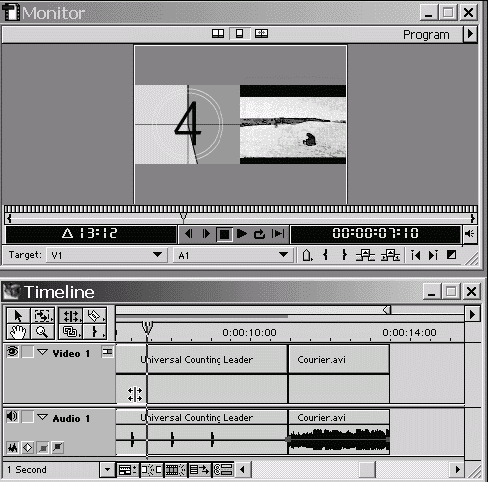Click the Mark In point icon
The width and height of the screenshot is (488, 482).
pyautogui.click(x=326, y=255)
